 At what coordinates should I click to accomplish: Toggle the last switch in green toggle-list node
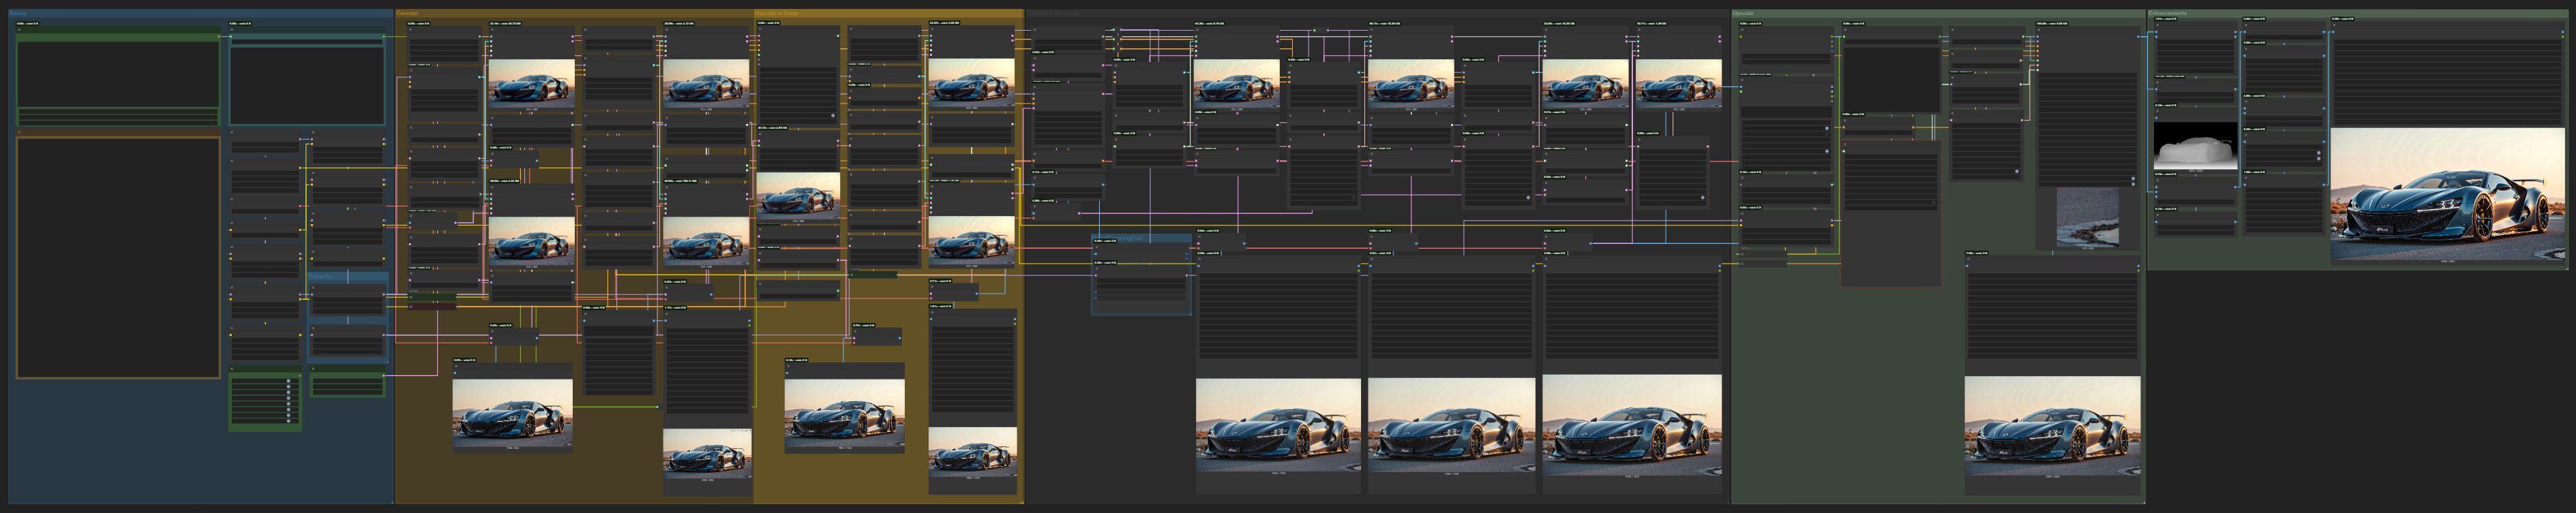288,420
